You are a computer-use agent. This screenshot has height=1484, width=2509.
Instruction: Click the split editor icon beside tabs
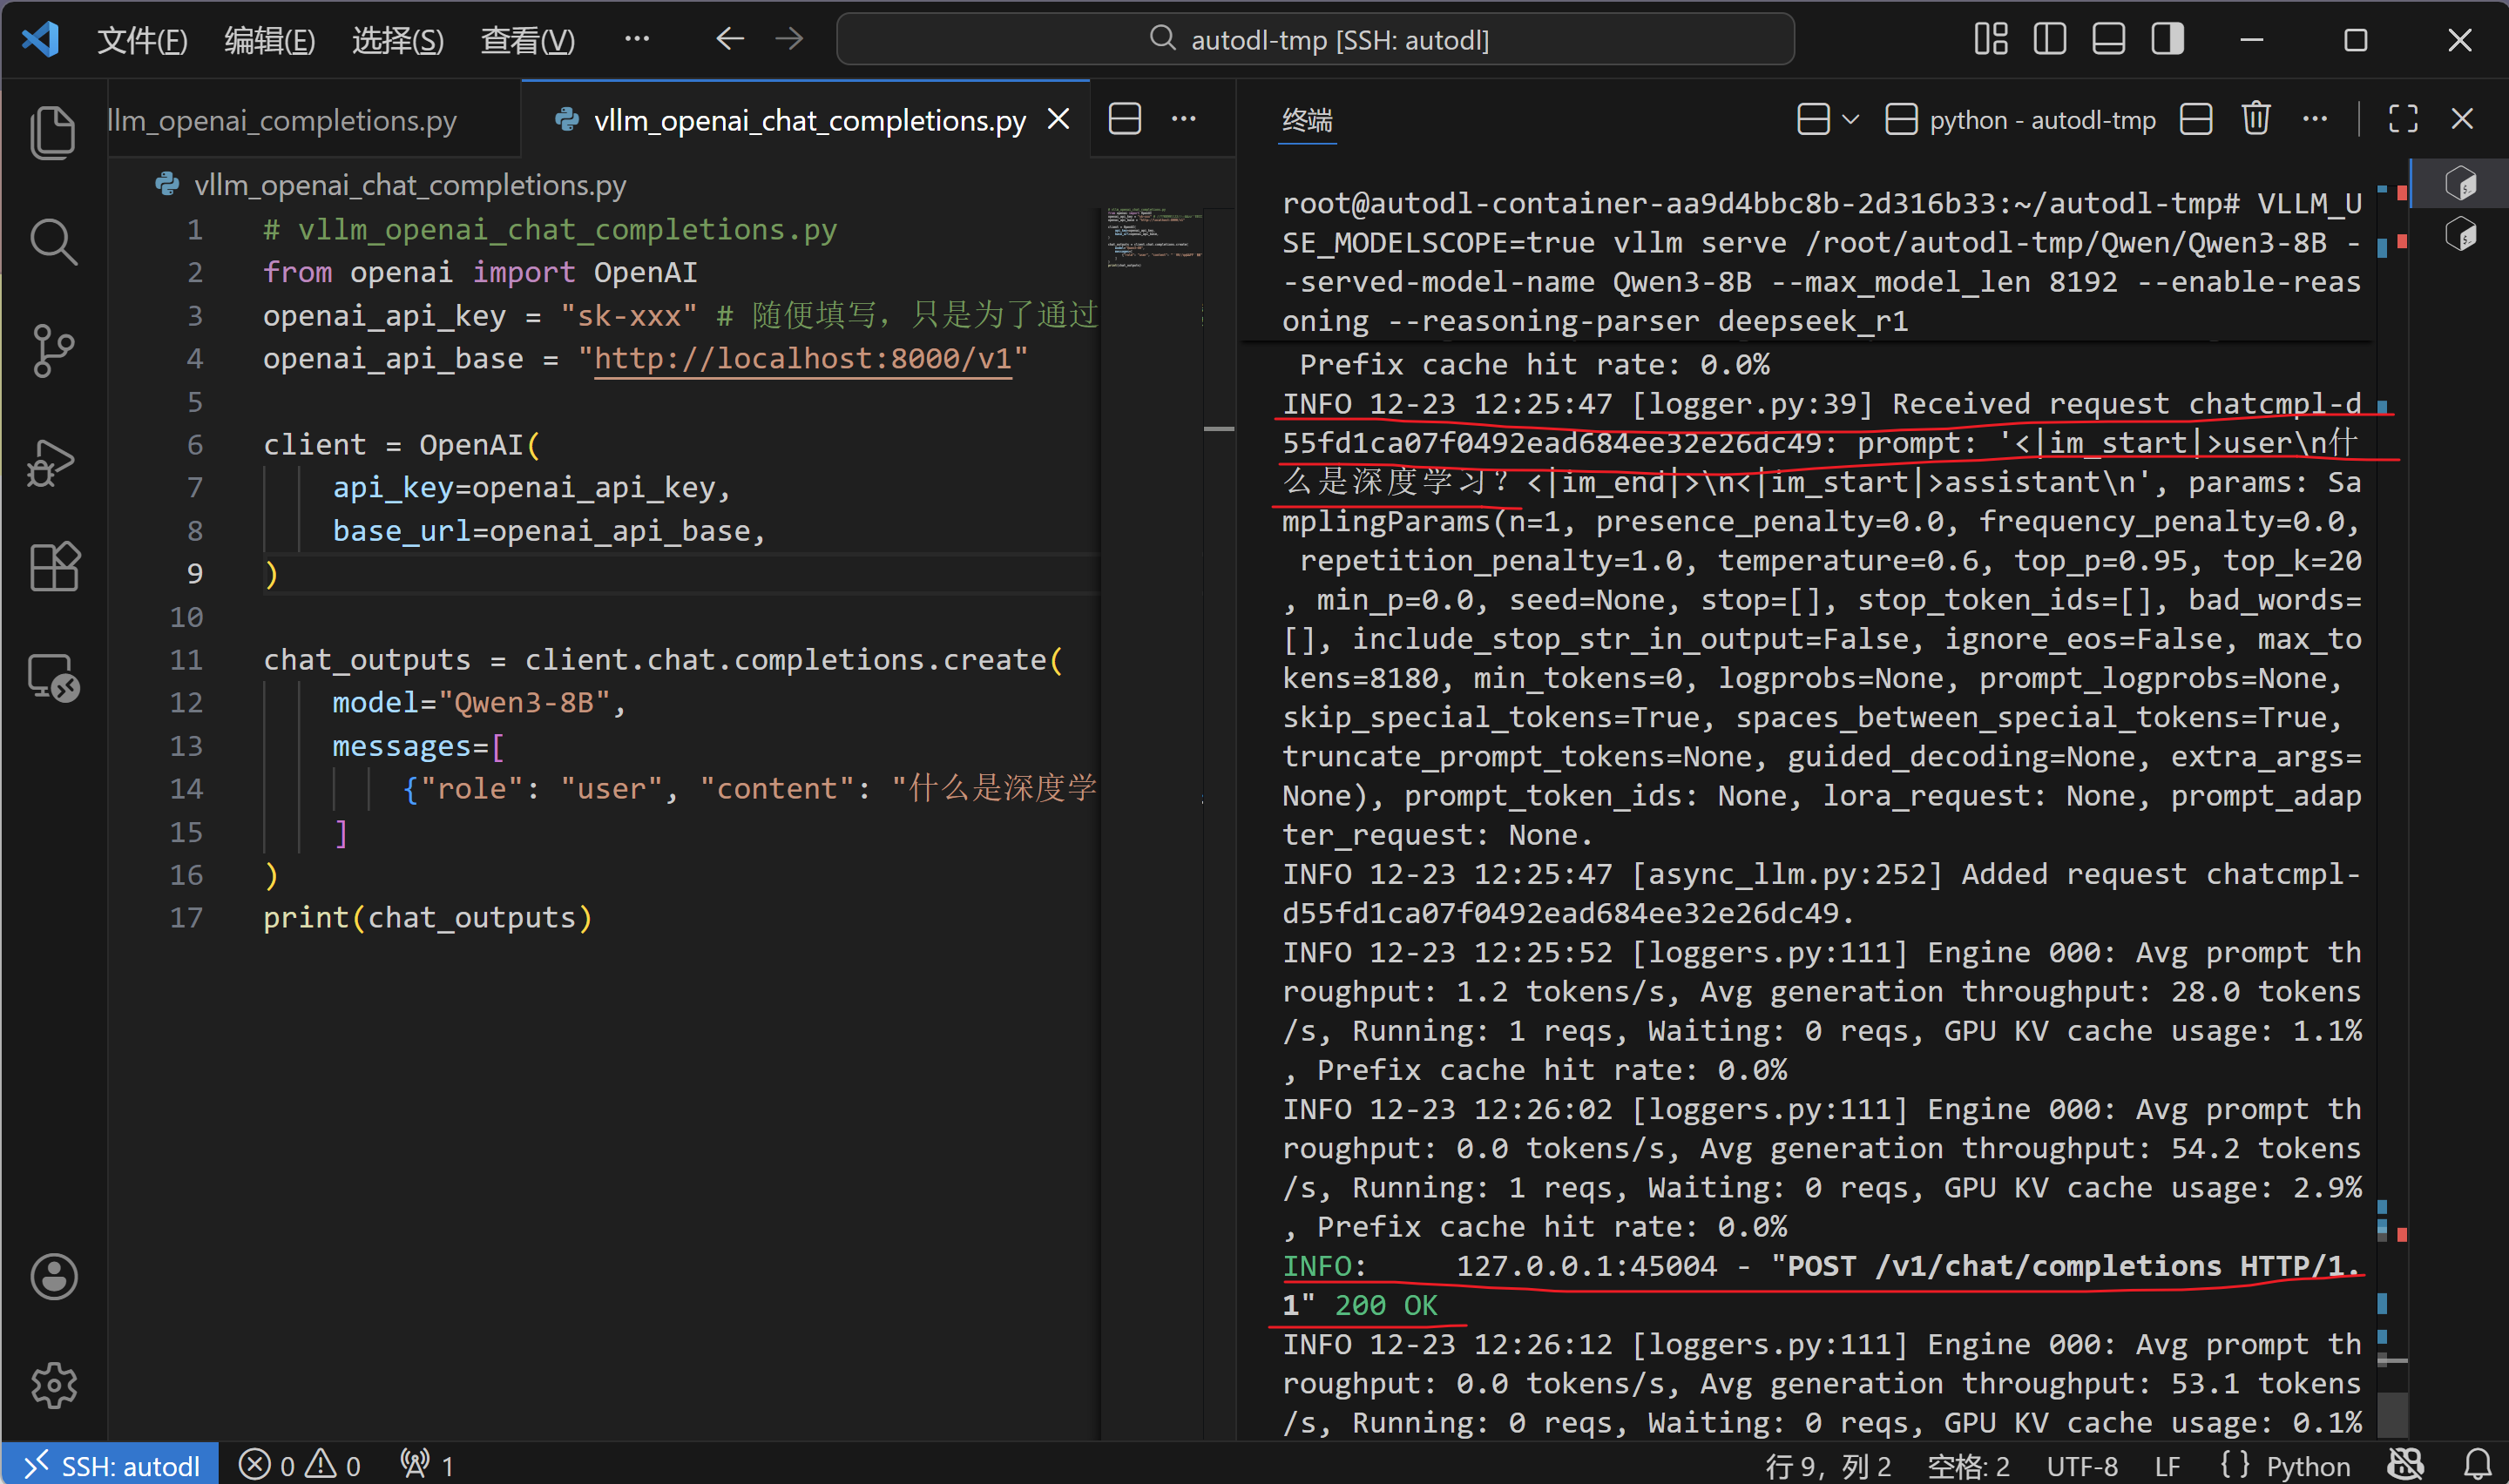pyautogui.click(x=1125, y=120)
